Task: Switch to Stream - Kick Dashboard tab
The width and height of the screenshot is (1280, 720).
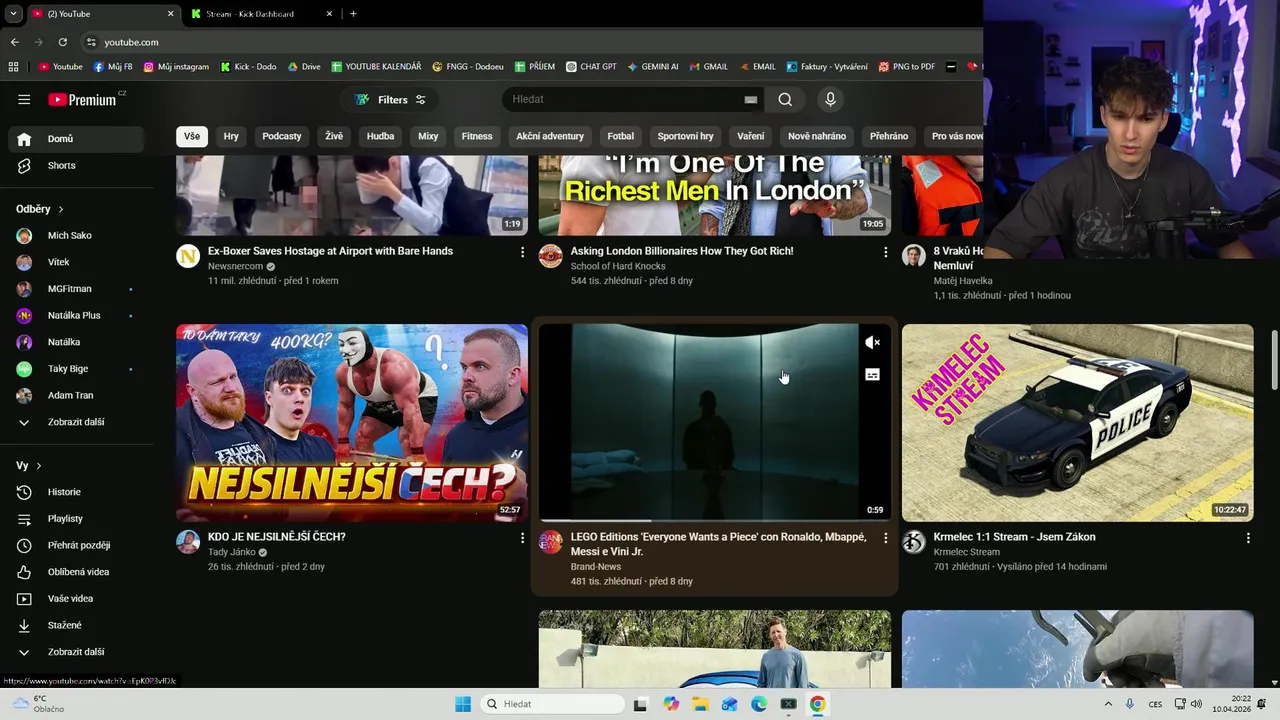Action: [x=262, y=14]
